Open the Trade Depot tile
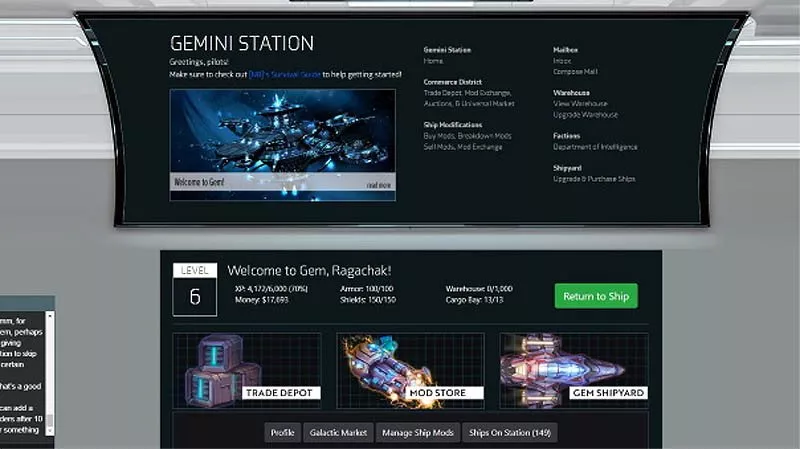This screenshot has width=800, height=449. click(247, 370)
